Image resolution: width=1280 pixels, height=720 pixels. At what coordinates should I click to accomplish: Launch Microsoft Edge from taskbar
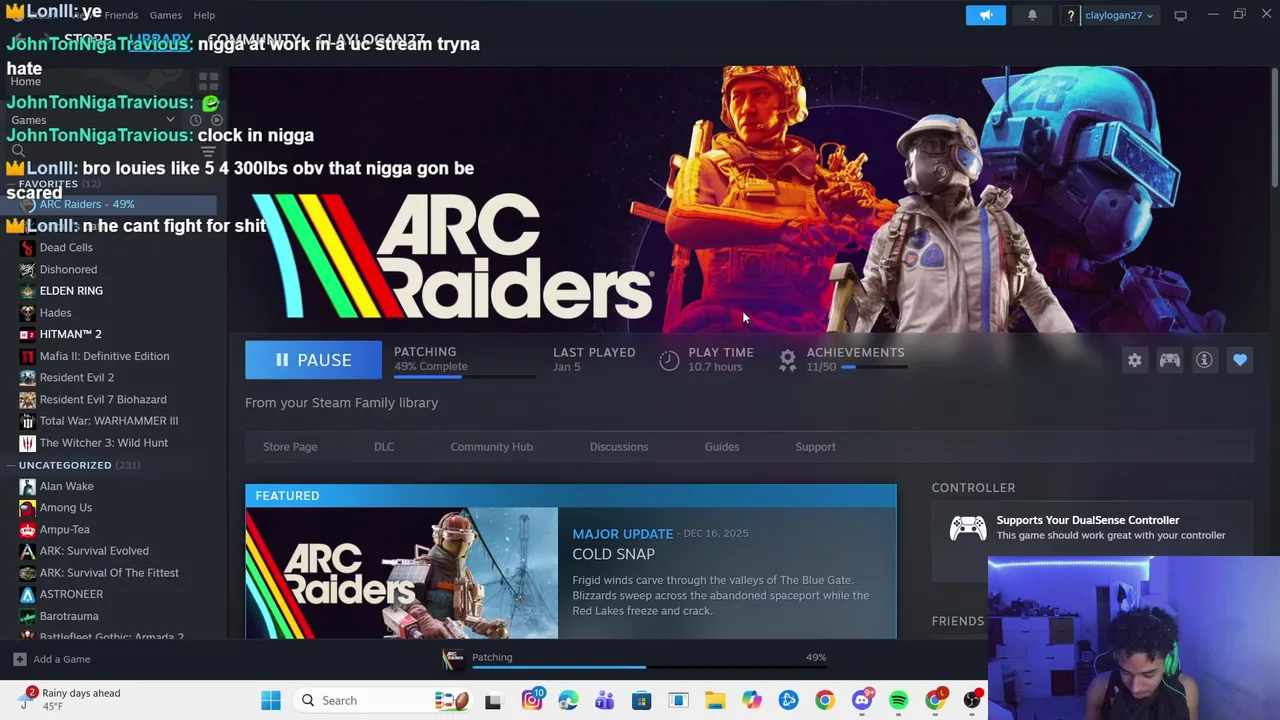[568, 701]
